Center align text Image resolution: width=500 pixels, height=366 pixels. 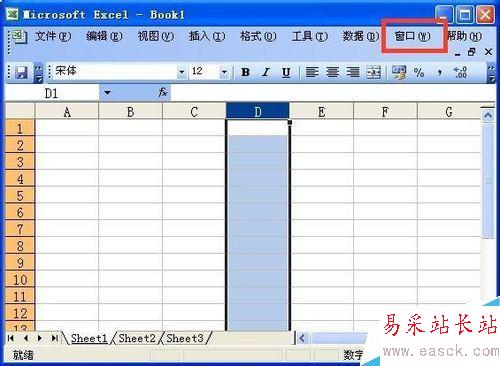coord(332,72)
